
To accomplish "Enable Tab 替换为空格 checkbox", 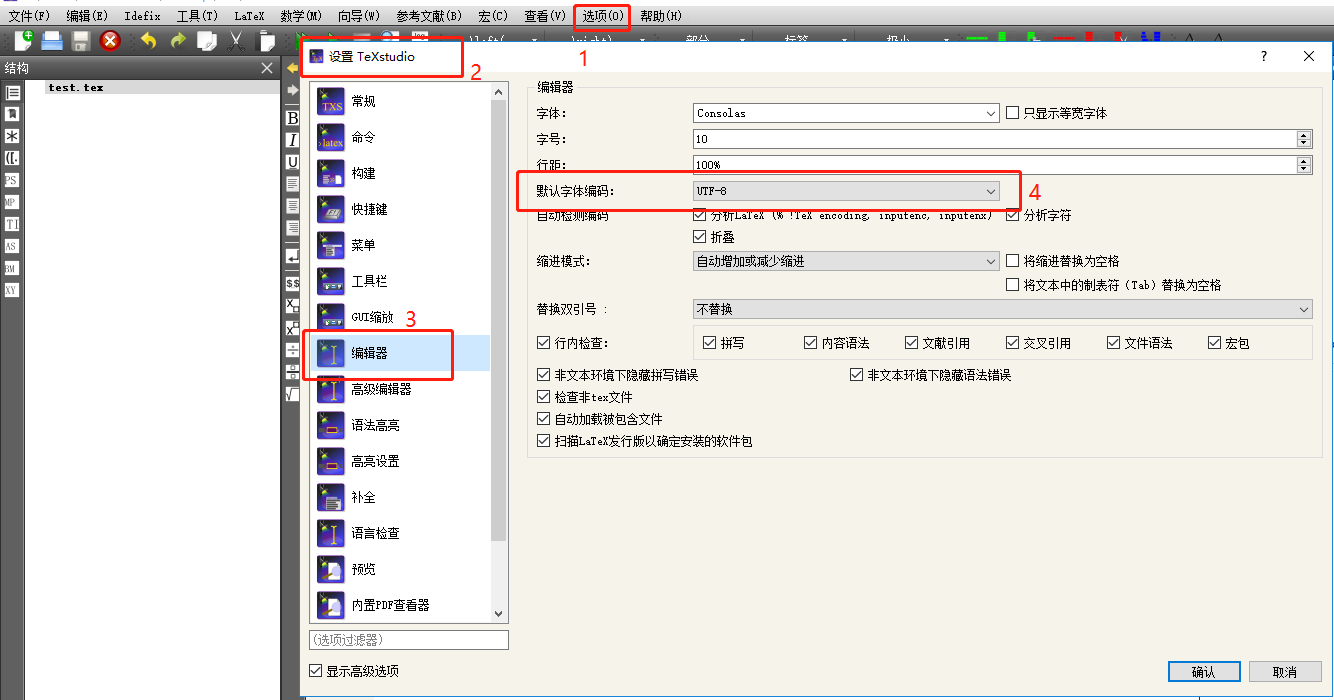I will [1012, 285].
